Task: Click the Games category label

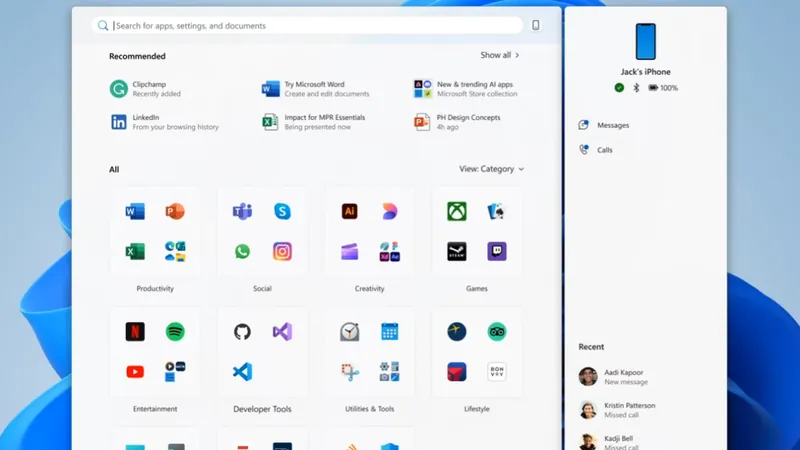Action: pyautogui.click(x=477, y=288)
